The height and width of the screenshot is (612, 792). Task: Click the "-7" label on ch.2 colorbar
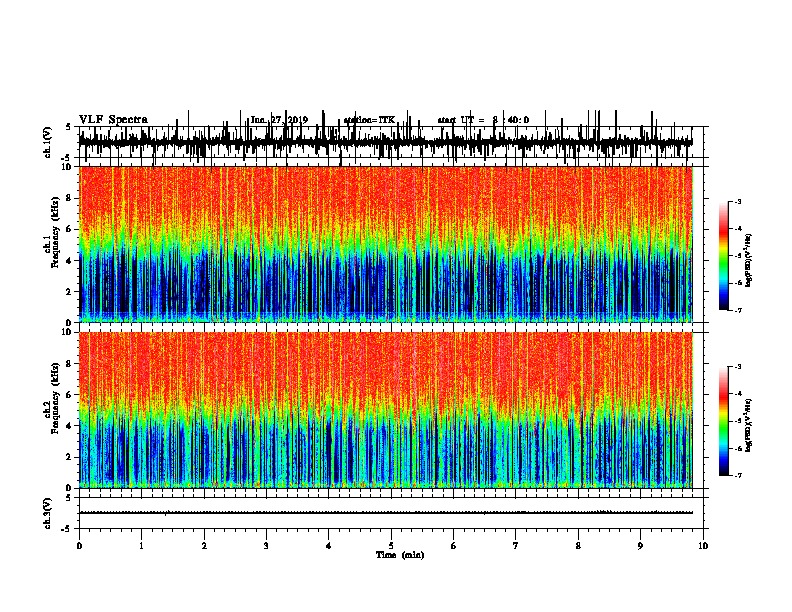(x=738, y=475)
